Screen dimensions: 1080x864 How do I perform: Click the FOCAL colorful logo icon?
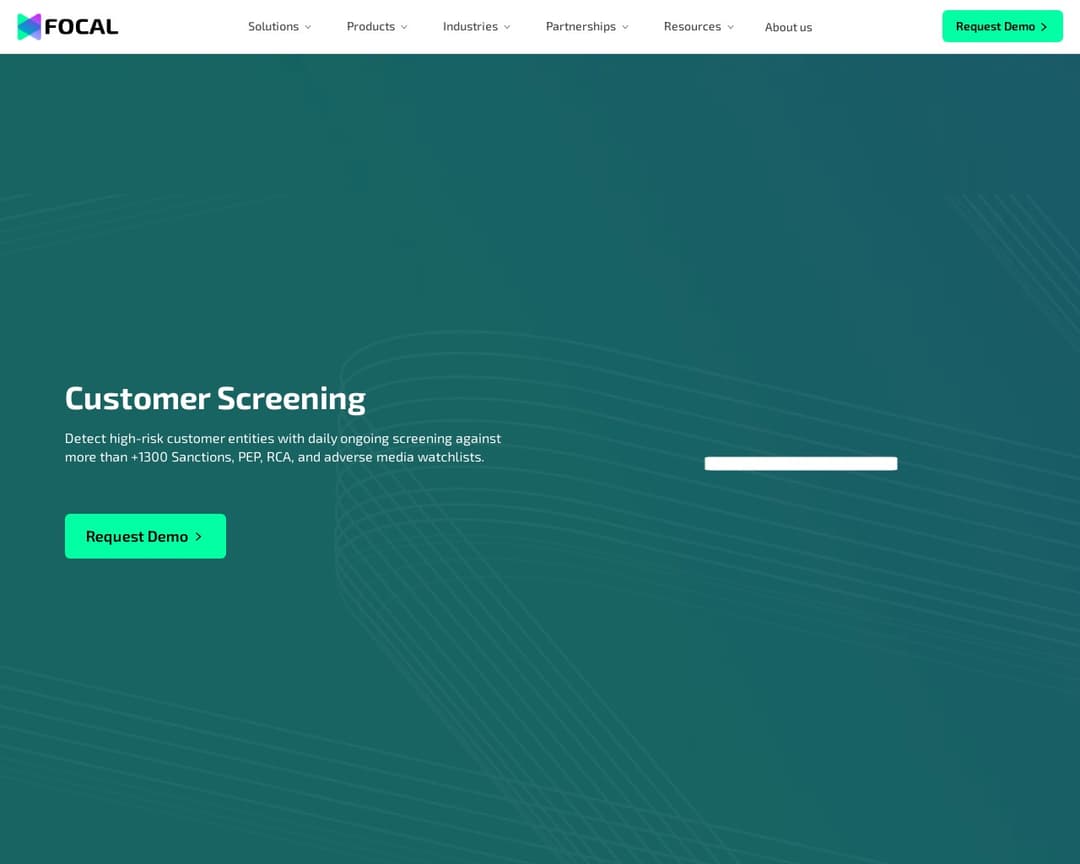coord(29,27)
